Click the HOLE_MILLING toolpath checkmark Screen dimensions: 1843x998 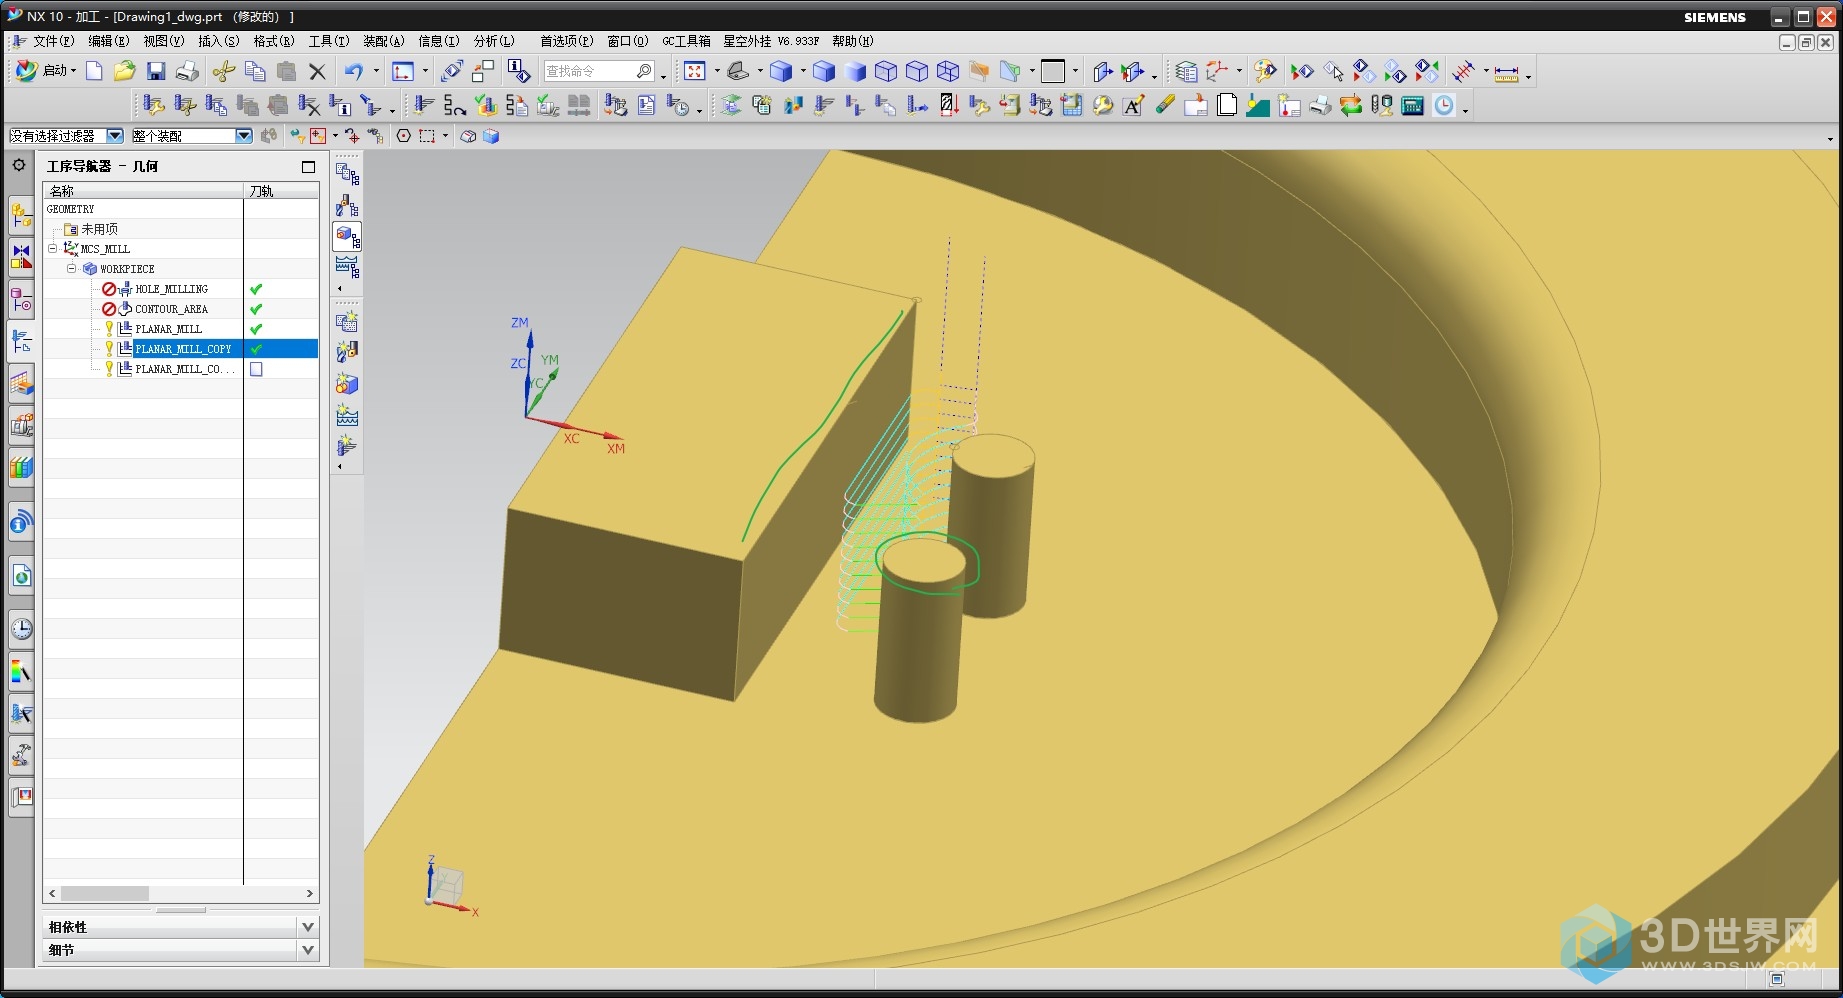click(x=256, y=289)
